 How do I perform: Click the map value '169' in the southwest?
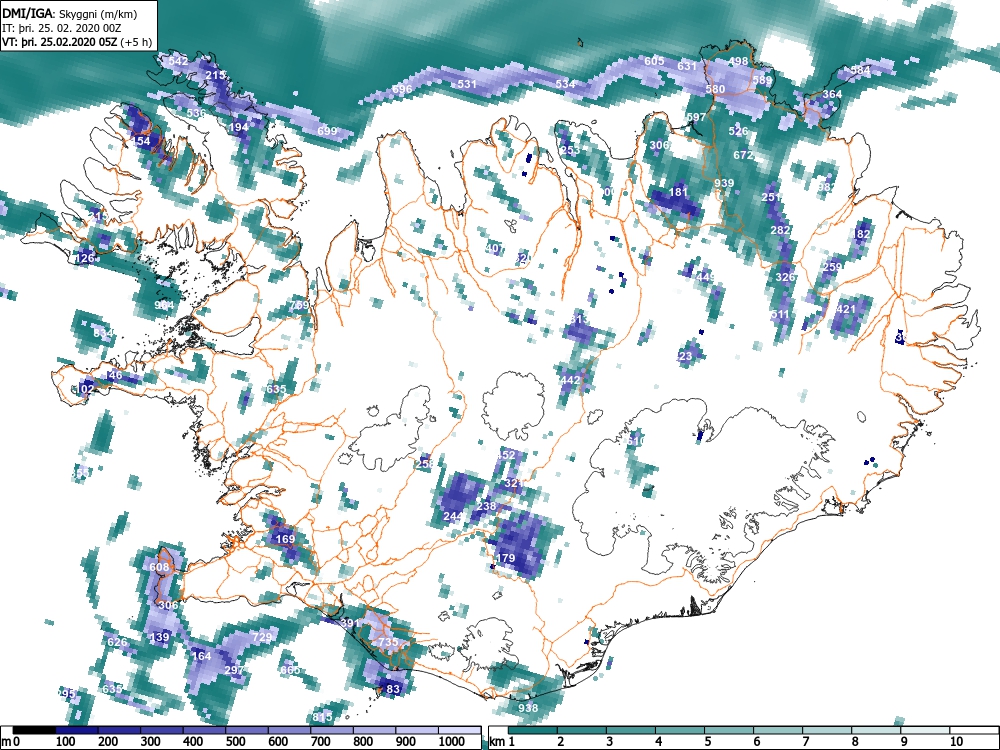coord(285,539)
